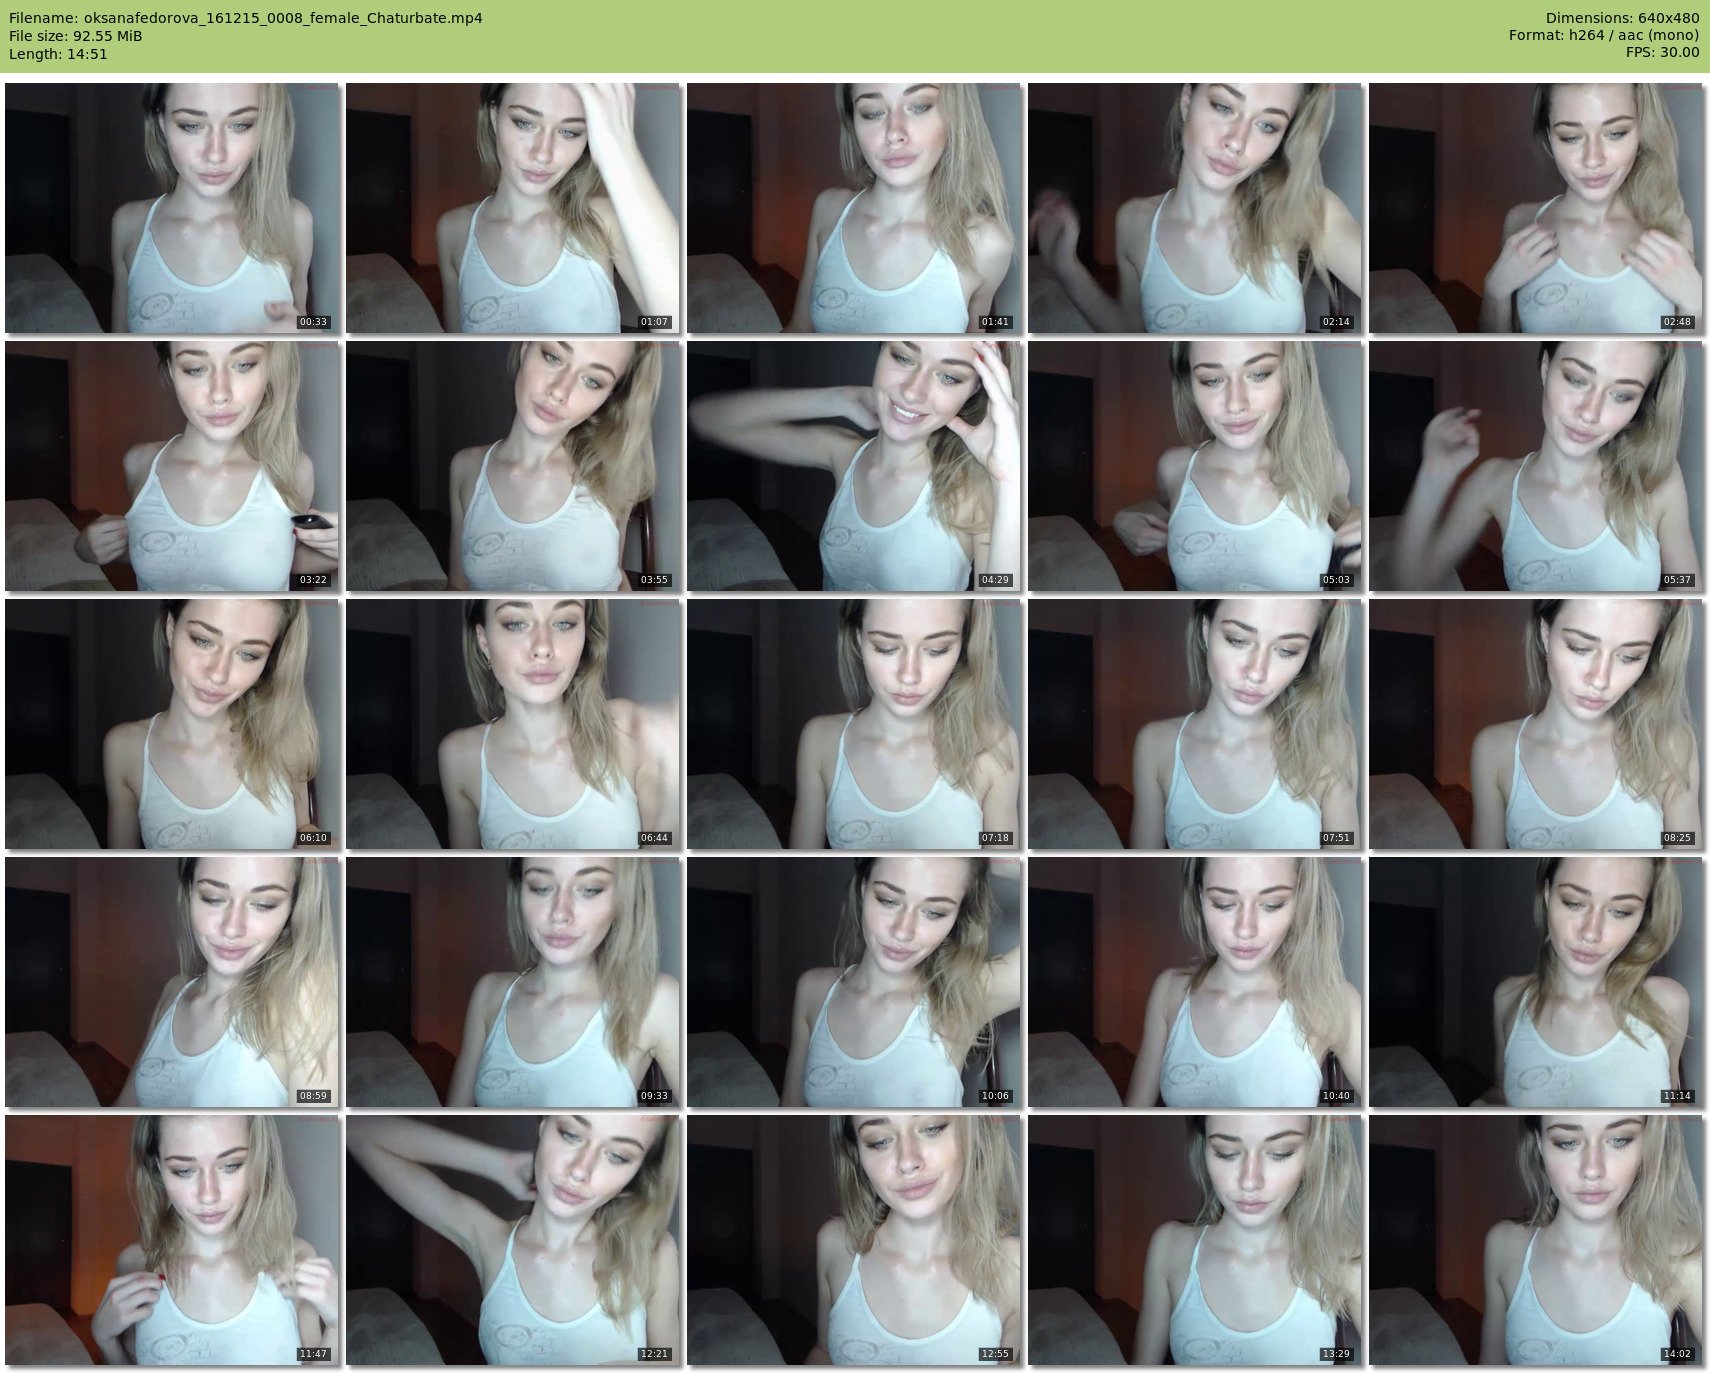Viewport: 1710px width, 1373px height.
Task: Open the thumbnail timestamped 00:33
Action: pyautogui.click(x=172, y=208)
